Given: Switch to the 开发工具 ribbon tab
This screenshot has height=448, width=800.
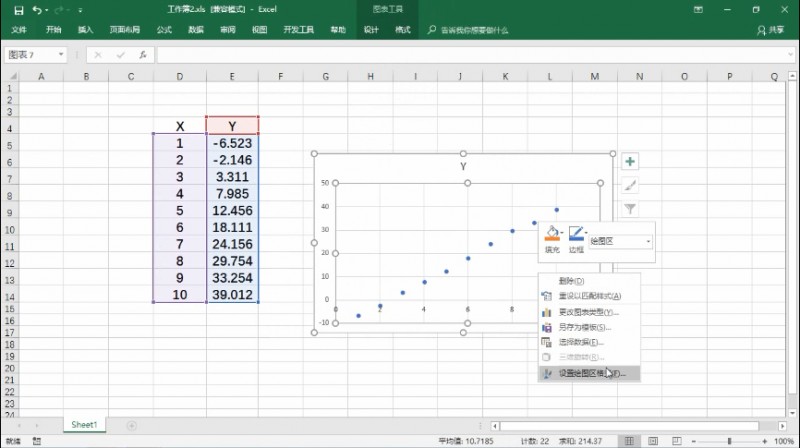Looking at the screenshot, I should [298, 30].
